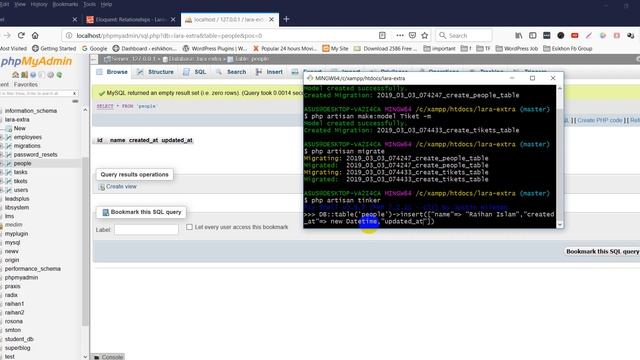Reload the browser page
The width and height of the screenshot is (640, 360).
point(21,36)
